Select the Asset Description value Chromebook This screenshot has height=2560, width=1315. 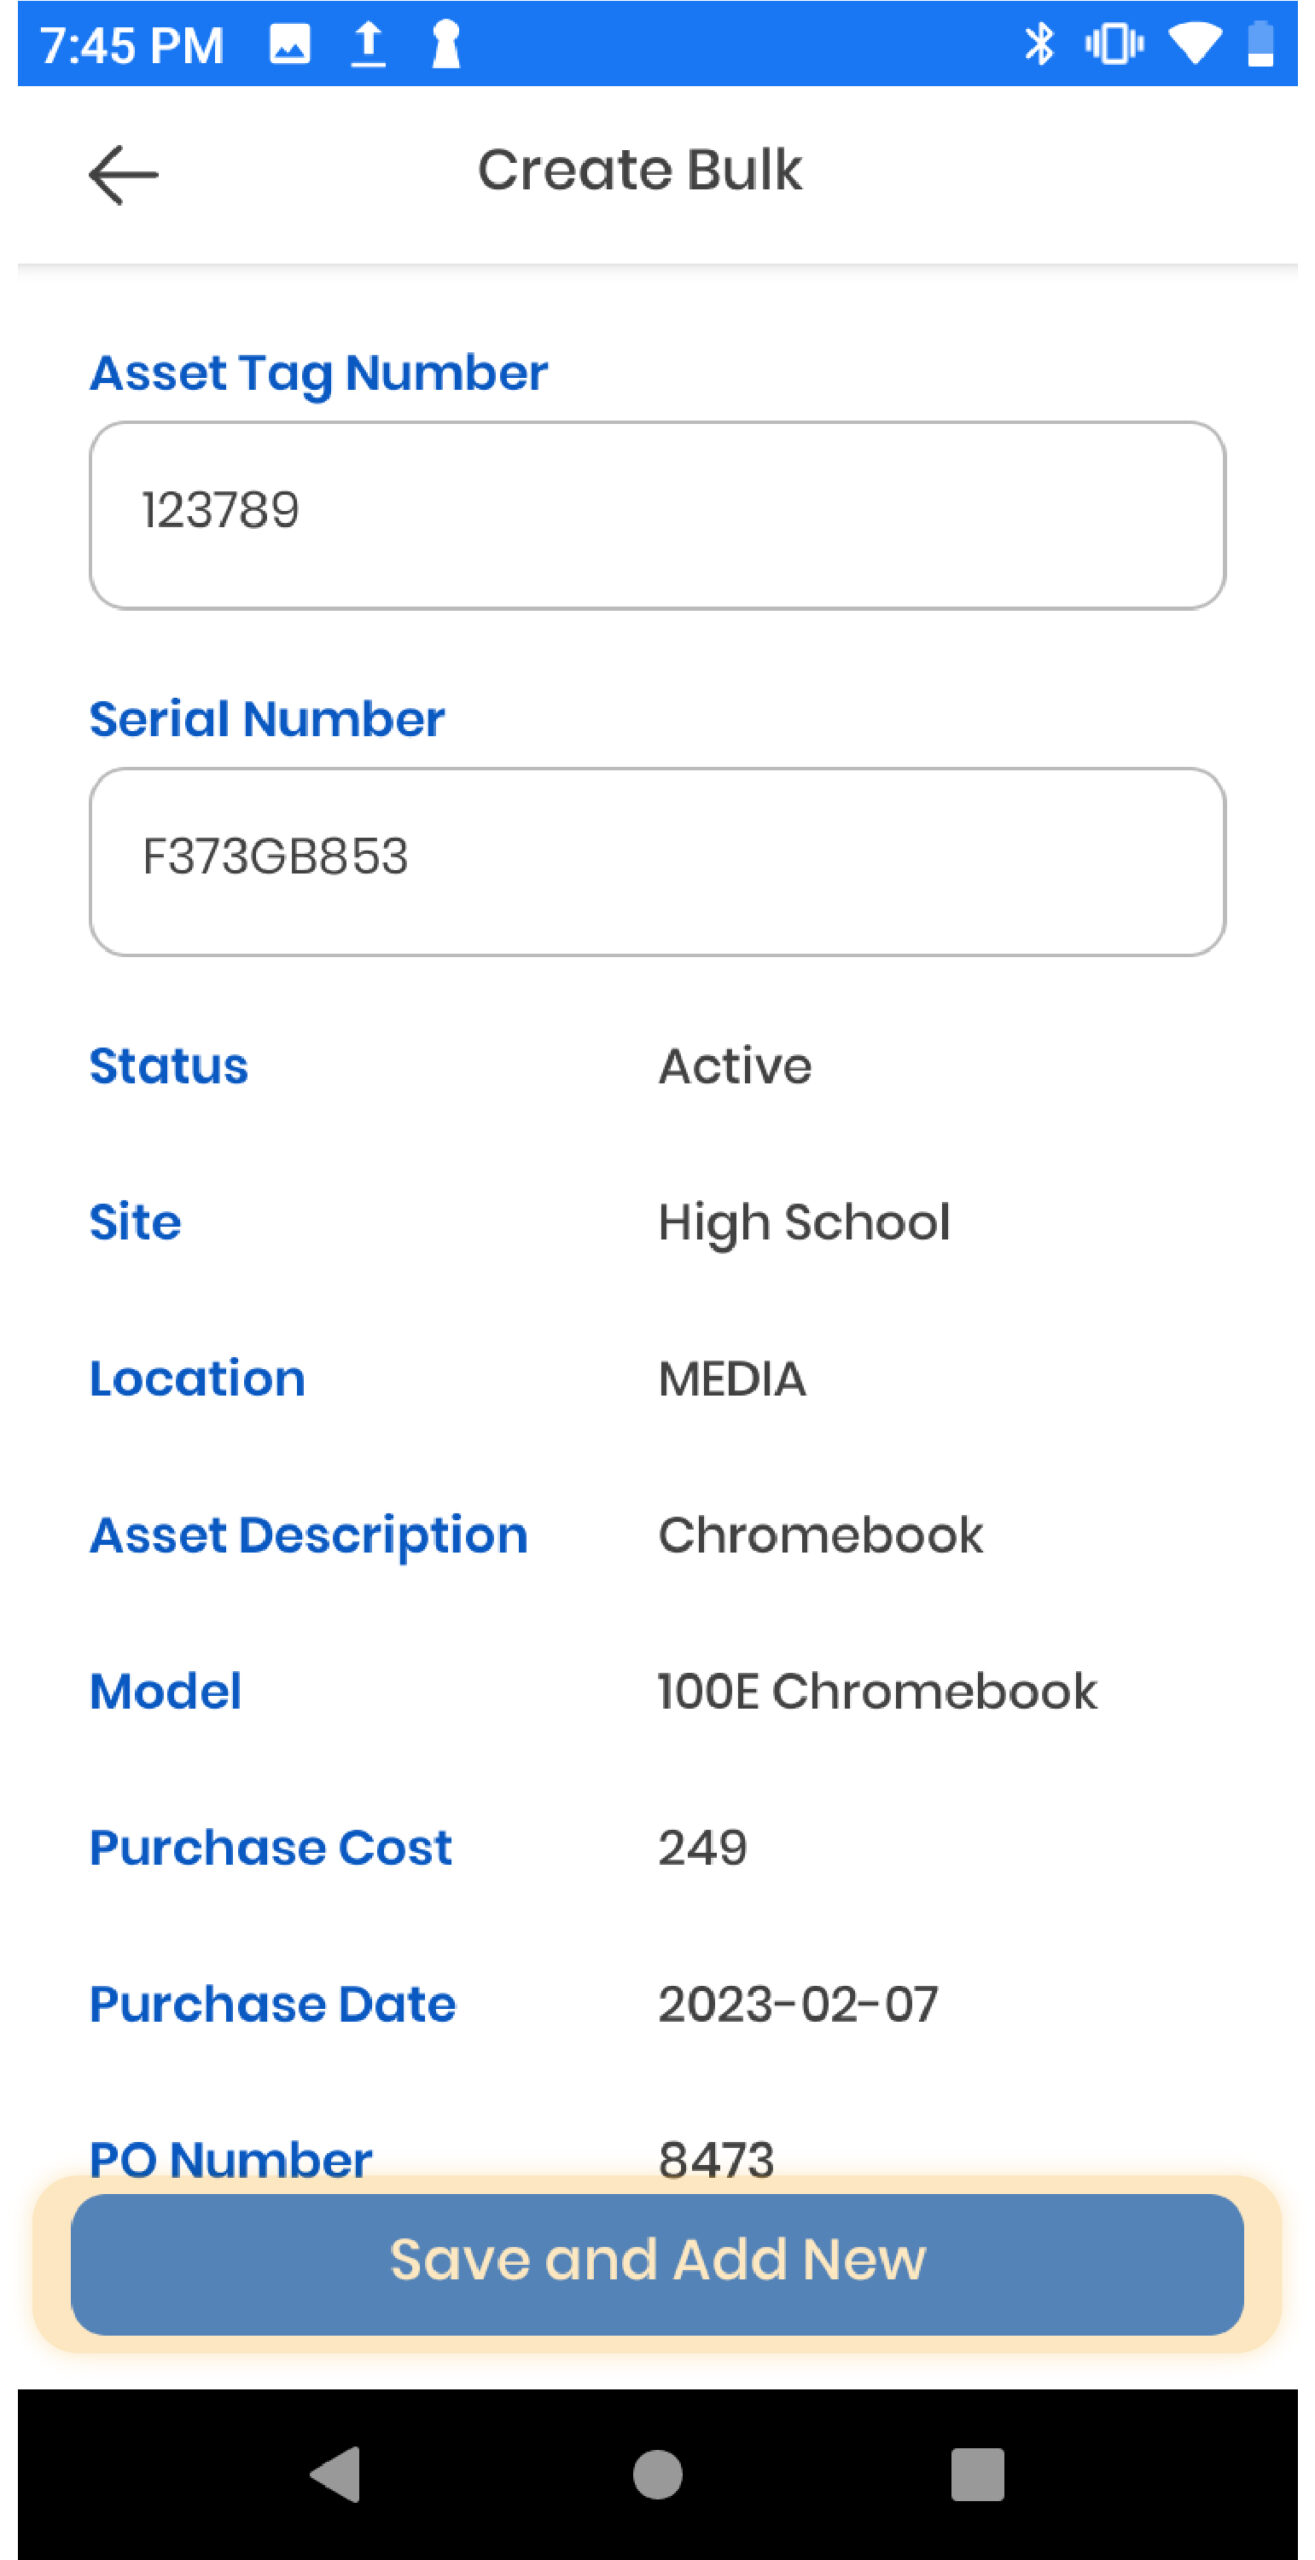[820, 1535]
